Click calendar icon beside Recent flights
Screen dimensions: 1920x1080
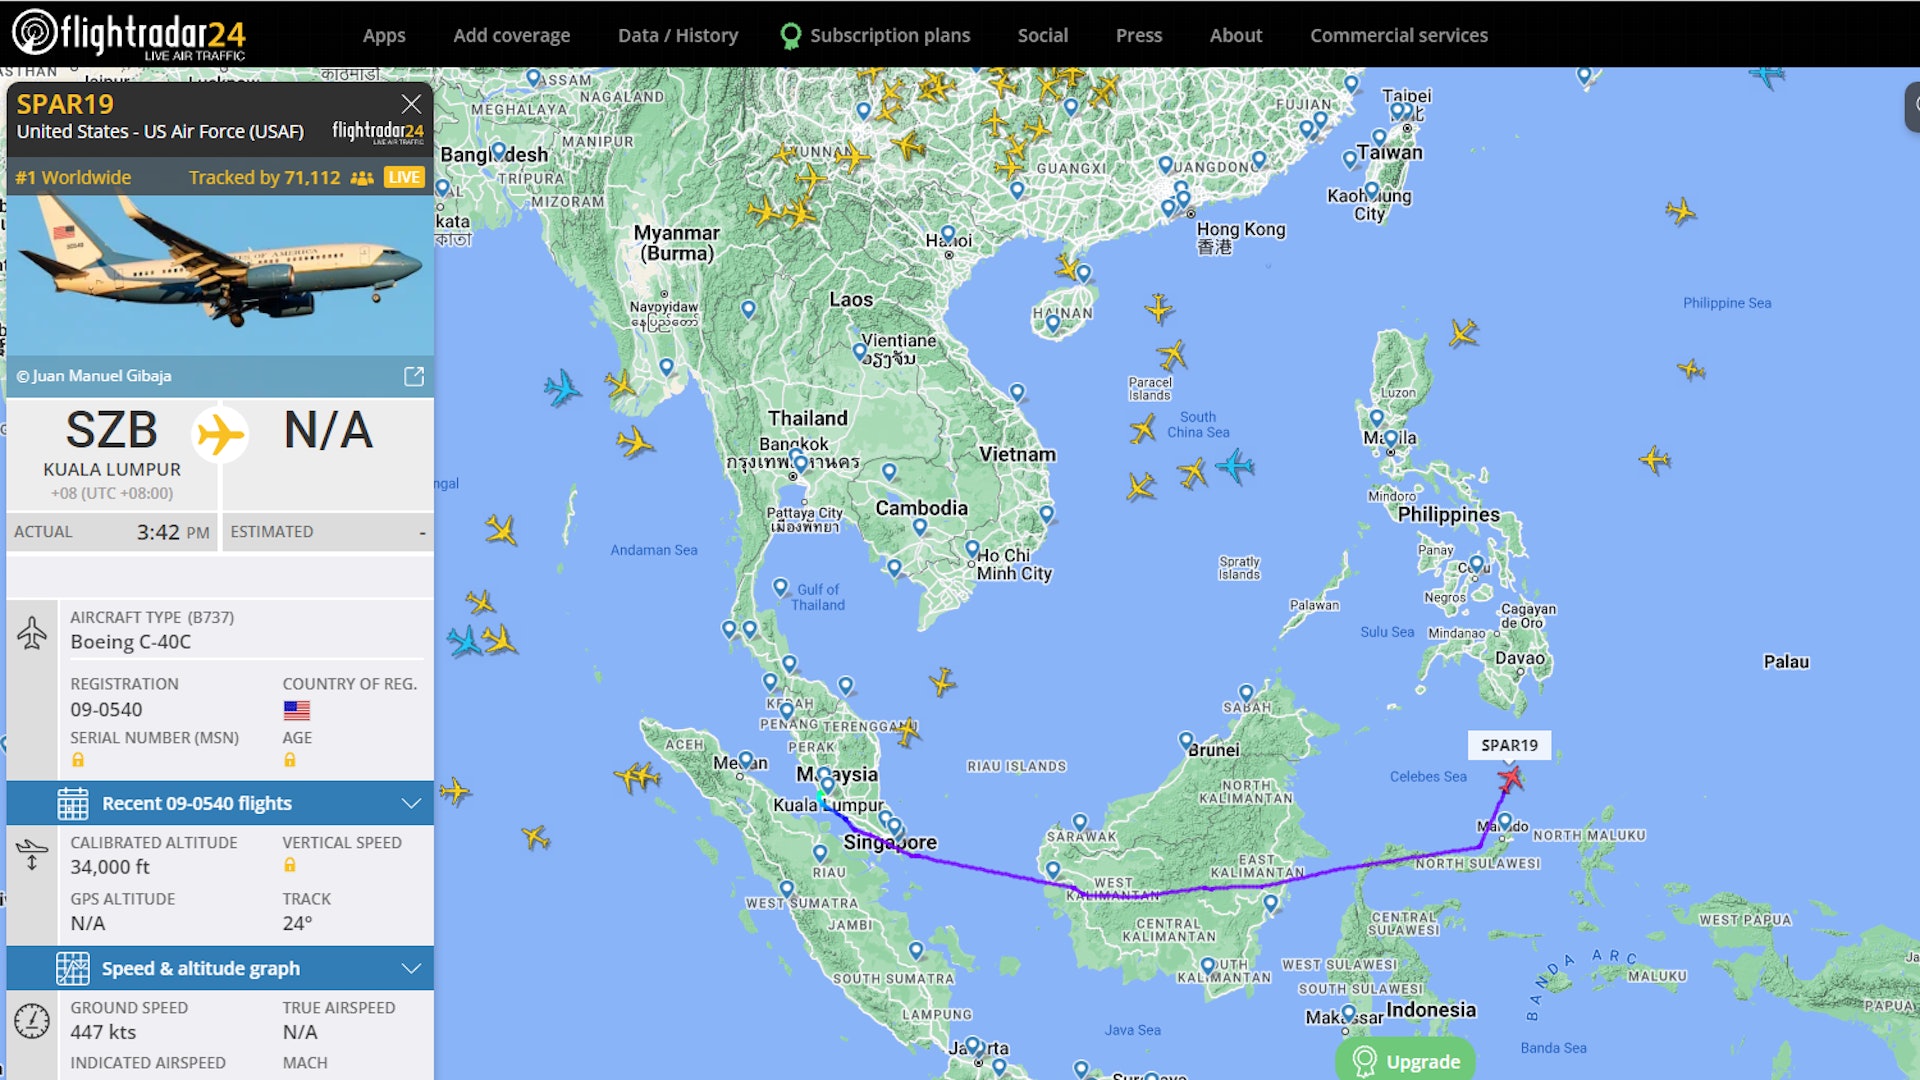(x=72, y=803)
